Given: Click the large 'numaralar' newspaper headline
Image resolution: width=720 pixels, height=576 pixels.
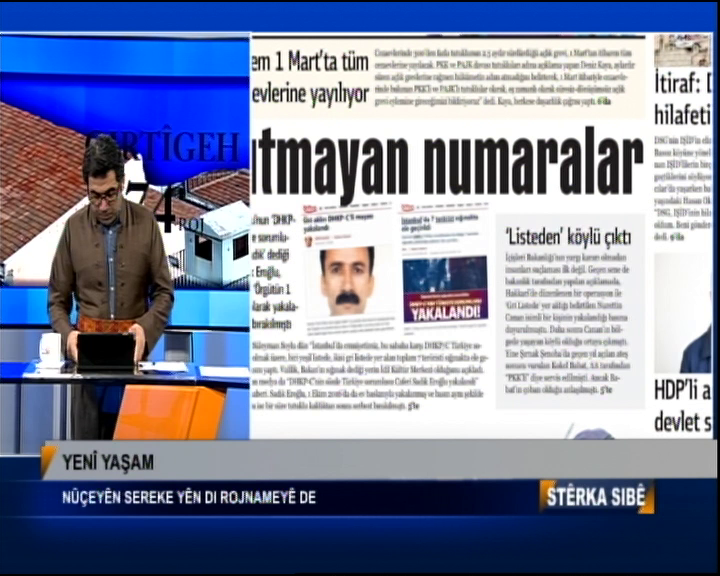Looking at the screenshot, I should click(533, 159).
